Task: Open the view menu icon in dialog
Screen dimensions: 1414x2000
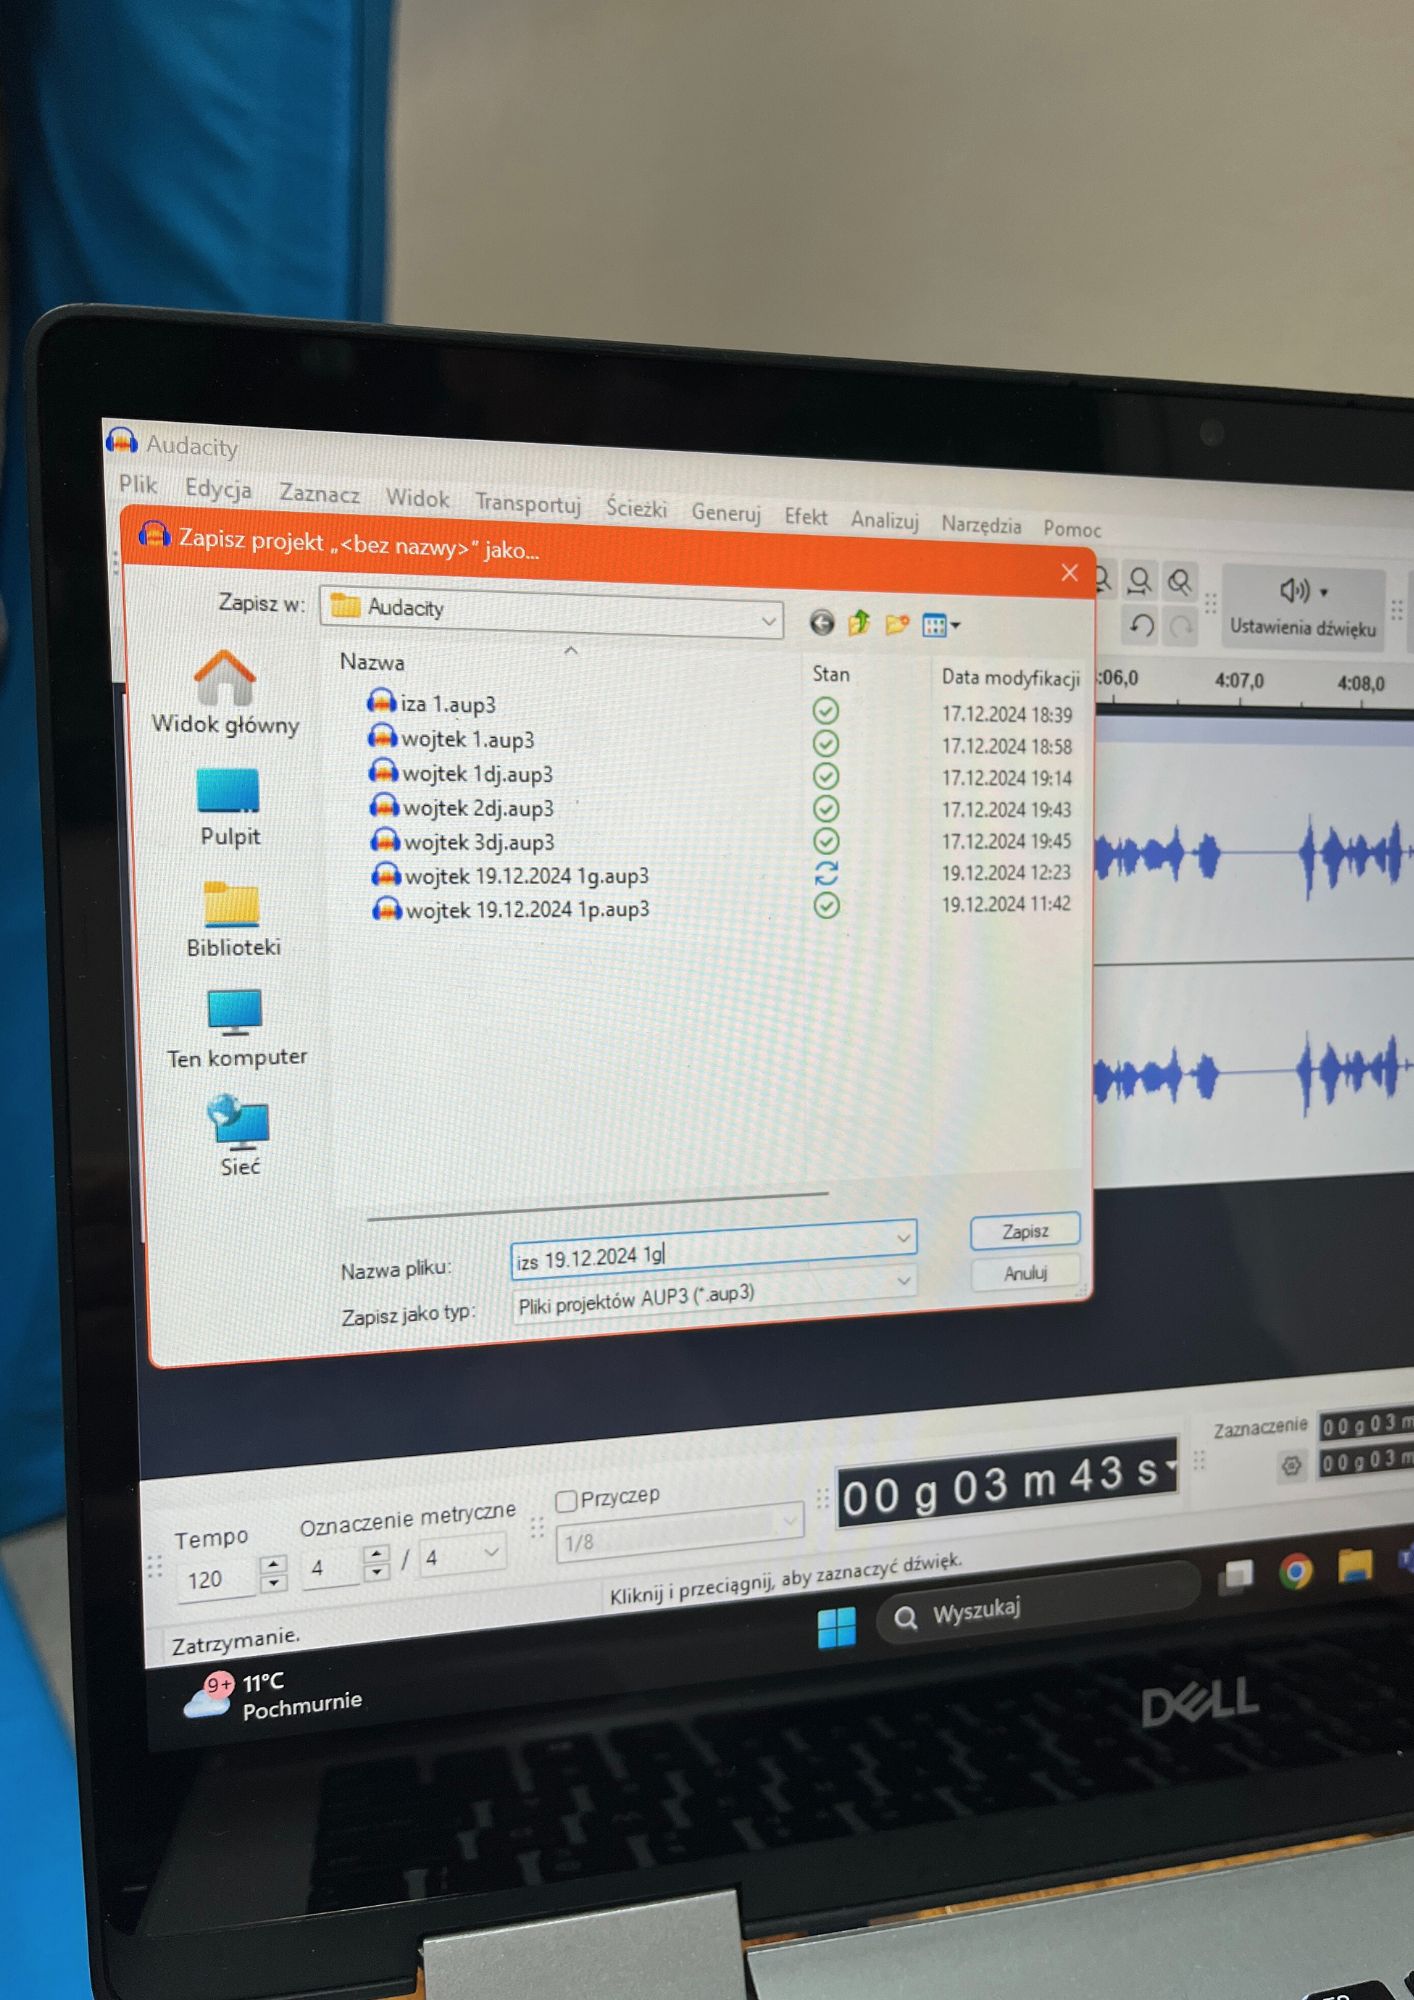Action: pyautogui.click(x=940, y=626)
